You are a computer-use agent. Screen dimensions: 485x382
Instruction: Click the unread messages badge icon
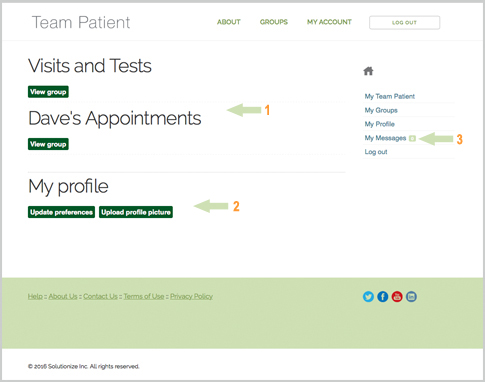pos(412,138)
